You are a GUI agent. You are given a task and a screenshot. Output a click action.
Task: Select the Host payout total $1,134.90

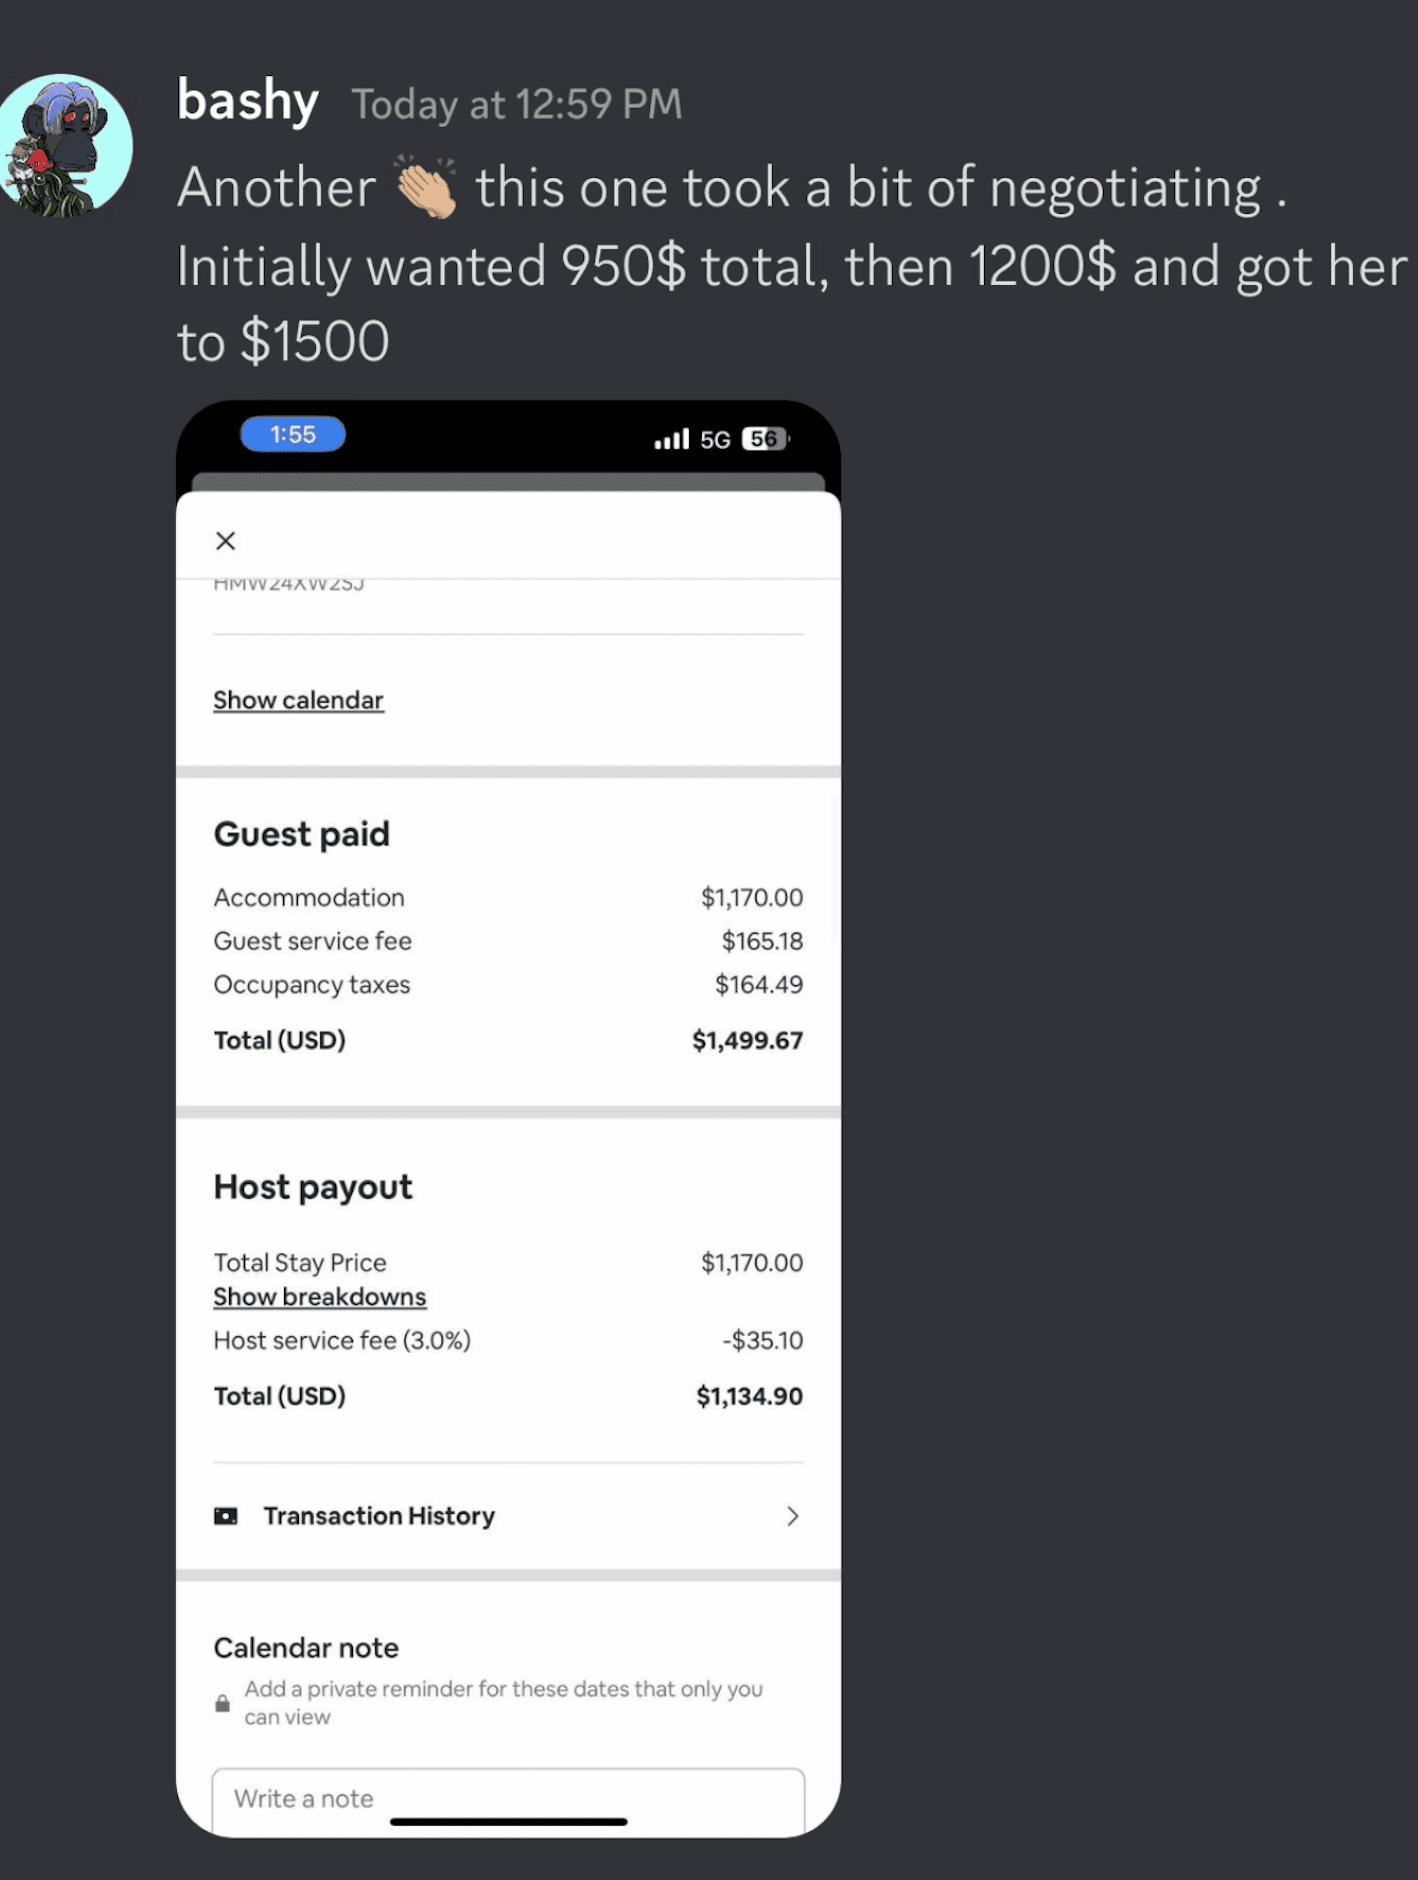749,1396
